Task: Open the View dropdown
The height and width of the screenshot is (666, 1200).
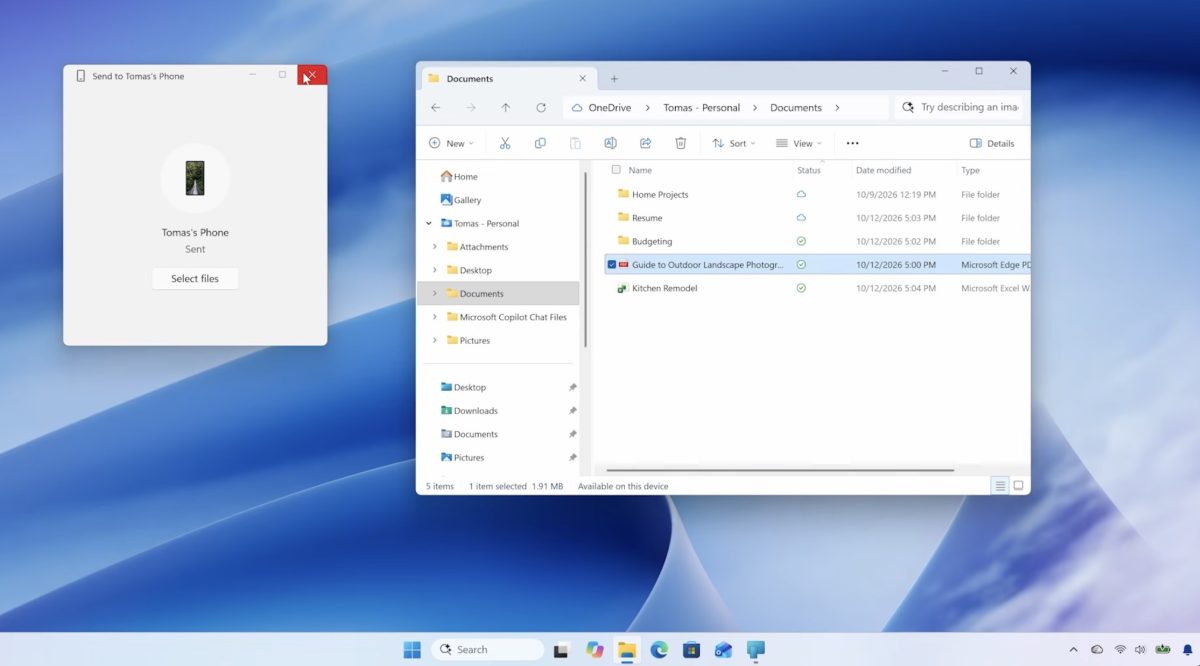Action: tap(799, 143)
